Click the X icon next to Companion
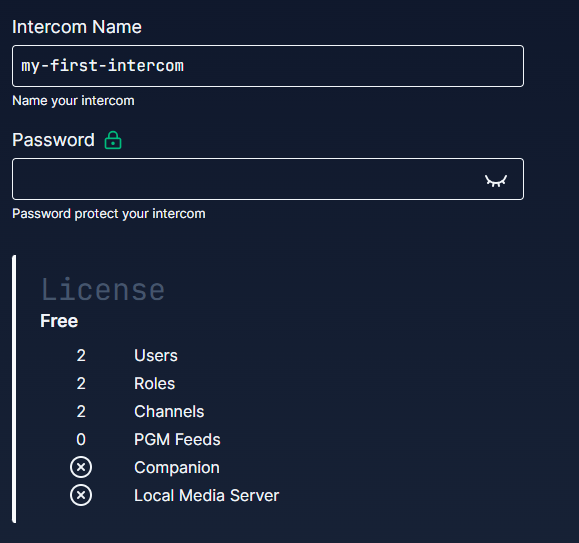Screen dimensions: 579x543 click(x=81, y=467)
